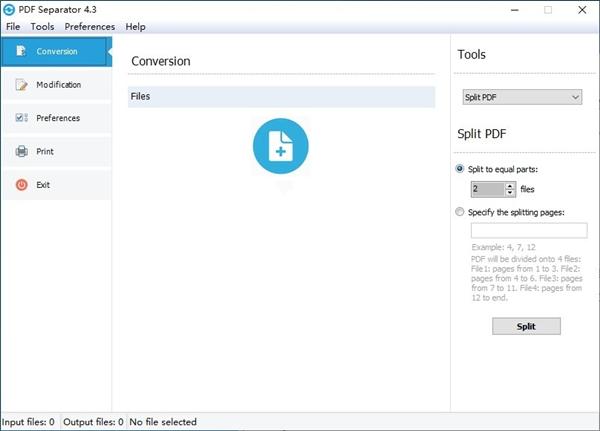Viewport: 600px width, 431px height.
Task: Click the Tools panel heading
Action: click(471, 54)
